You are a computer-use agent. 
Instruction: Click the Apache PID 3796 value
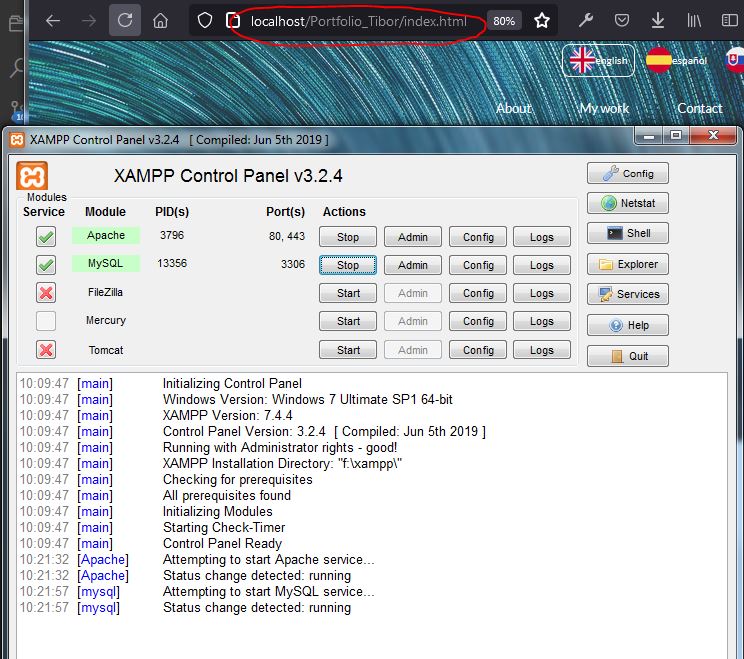172,235
